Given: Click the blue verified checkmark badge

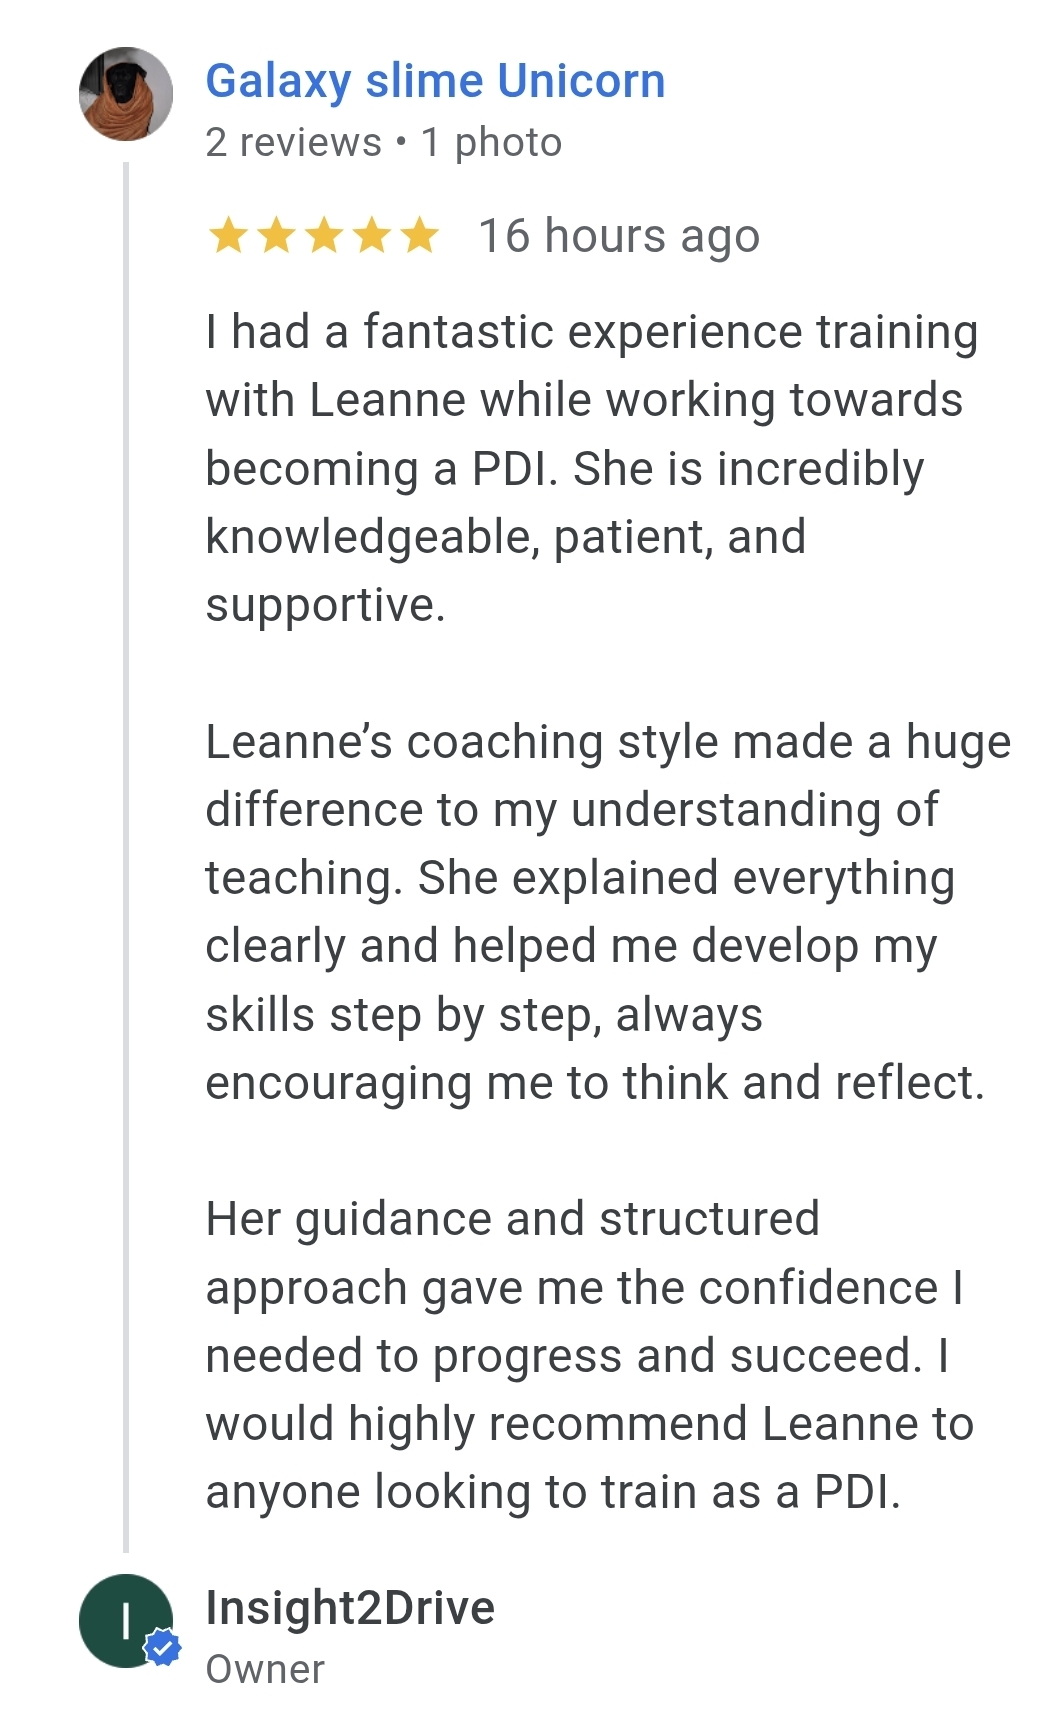Looking at the screenshot, I should (x=162, y=1648).
